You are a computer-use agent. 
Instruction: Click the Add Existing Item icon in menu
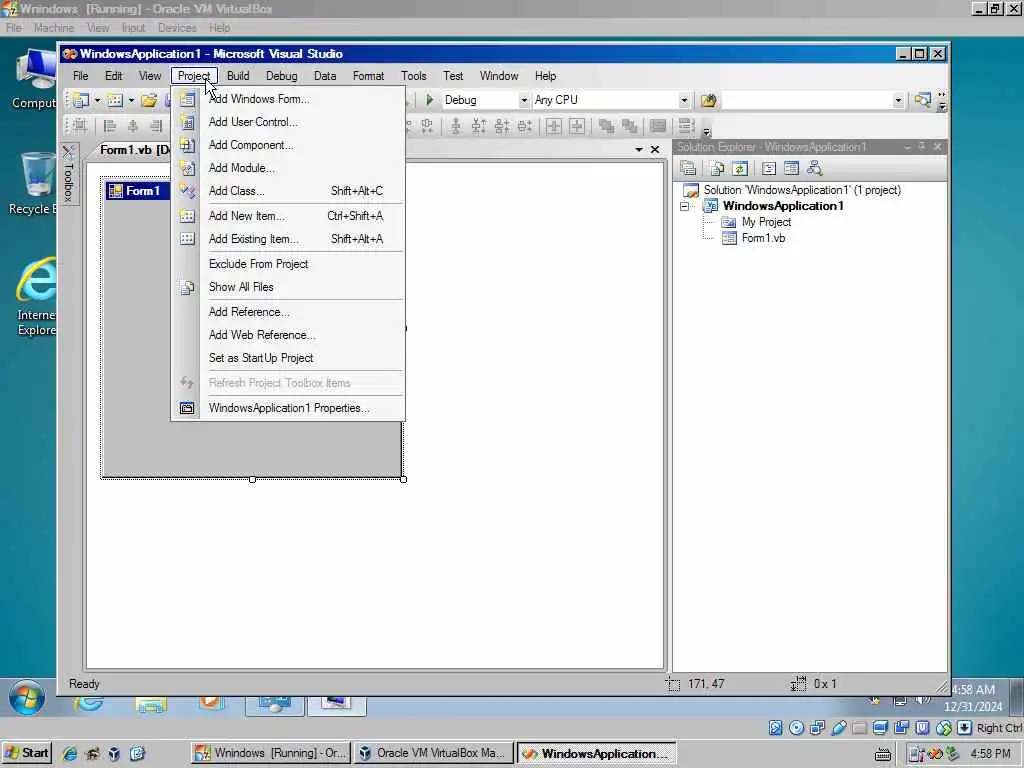coord(187,239)
